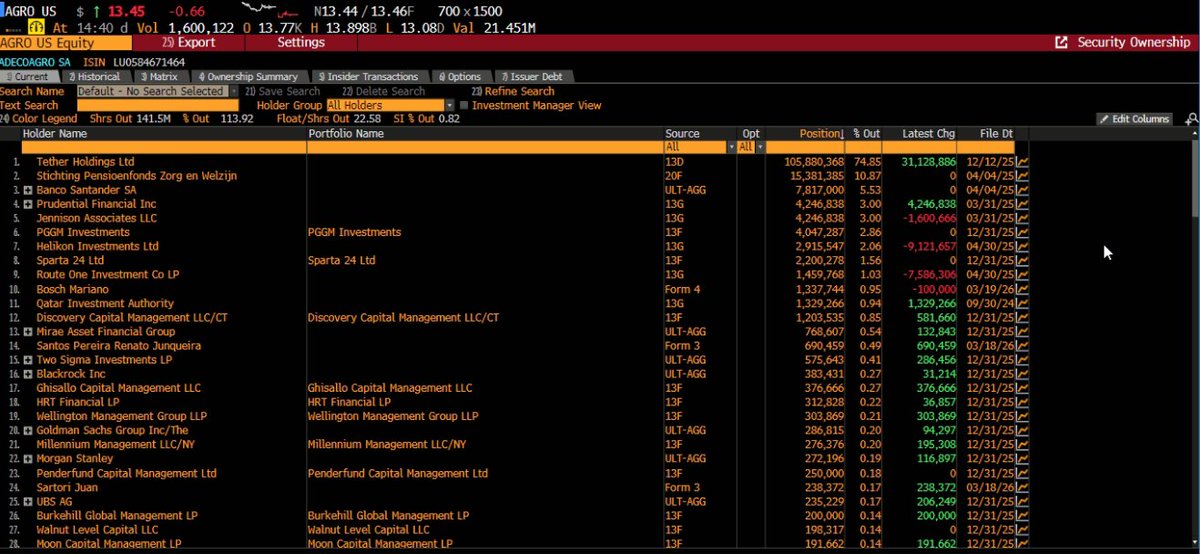Viewport: 1200px width, 554px height.
Task: Switch to the Matrix tab
Action: [160, 76]
